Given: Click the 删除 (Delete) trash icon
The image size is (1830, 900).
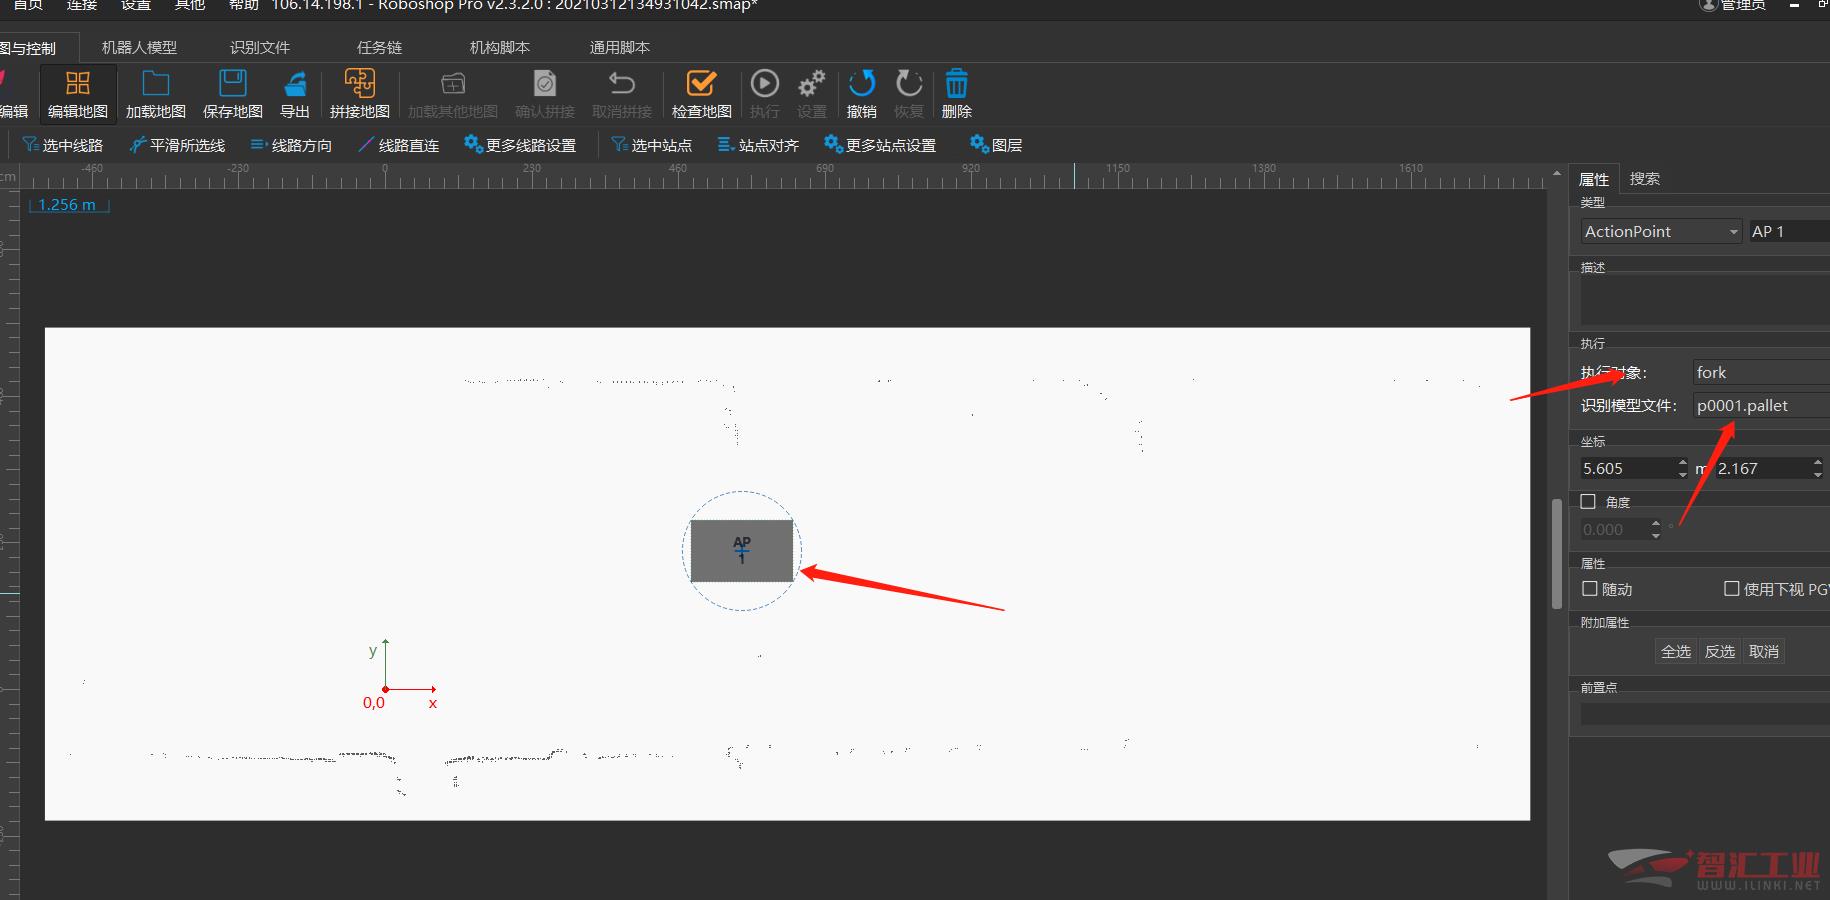Looking at the screenshot, I should [957, 83].
